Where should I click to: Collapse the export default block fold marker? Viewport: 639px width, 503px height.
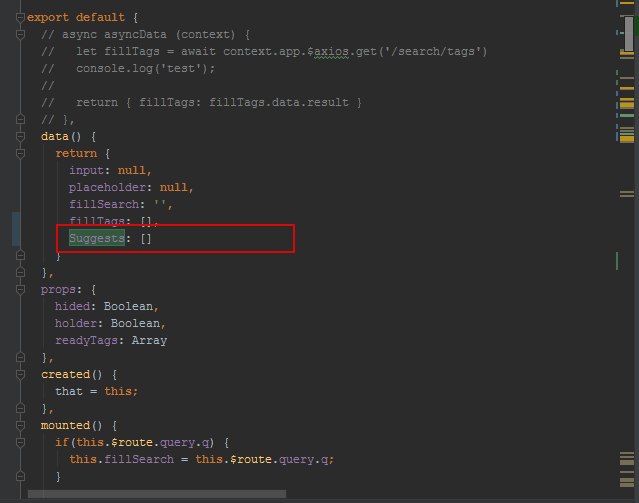point(20,18)
